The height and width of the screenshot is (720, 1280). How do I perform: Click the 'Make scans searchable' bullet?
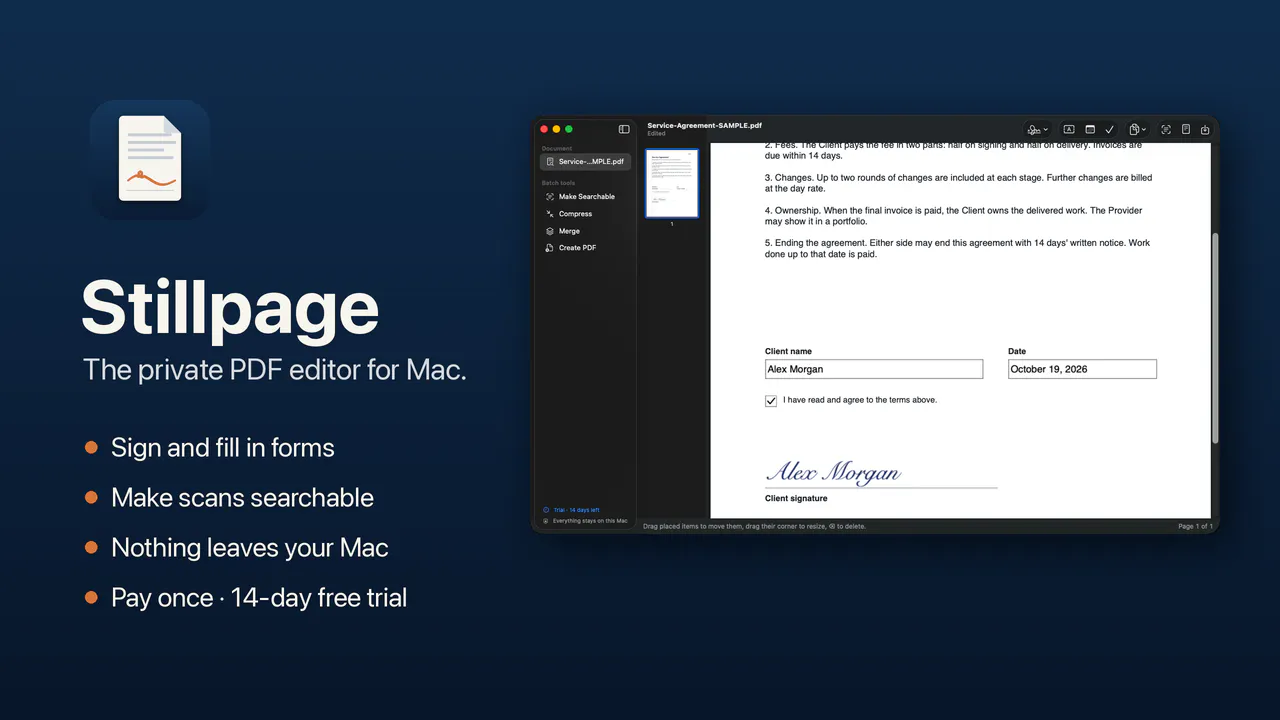(242, 498)
